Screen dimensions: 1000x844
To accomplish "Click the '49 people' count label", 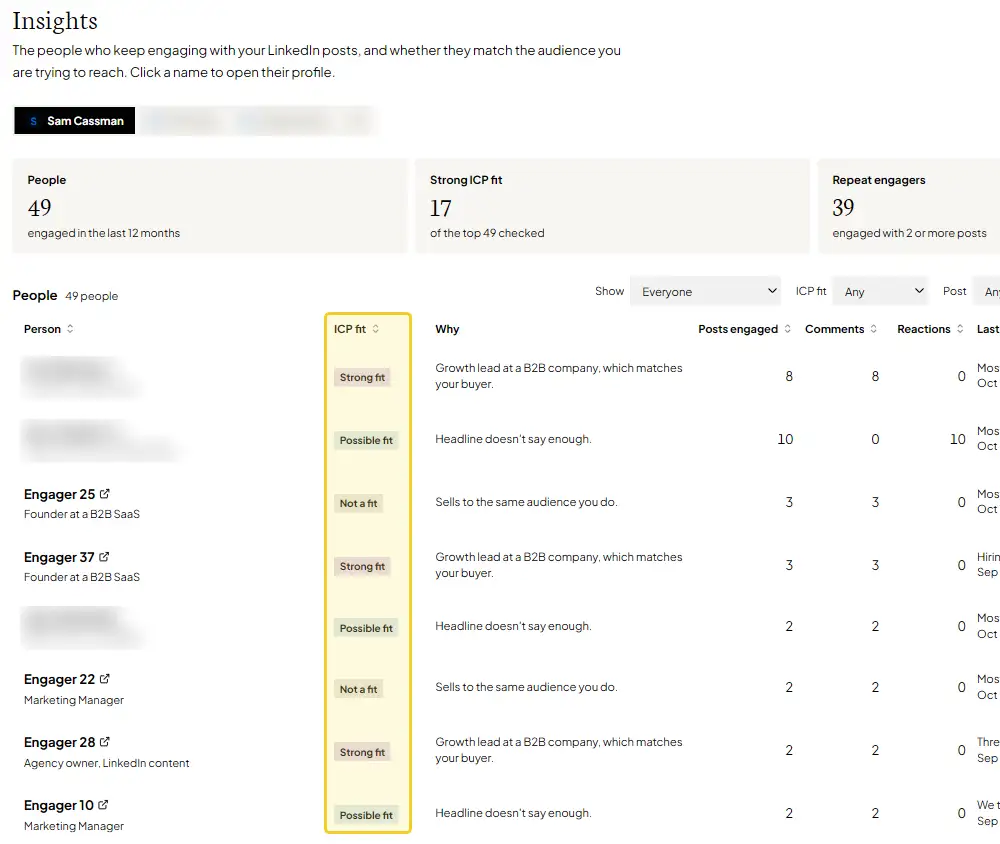I will [91, 296].
